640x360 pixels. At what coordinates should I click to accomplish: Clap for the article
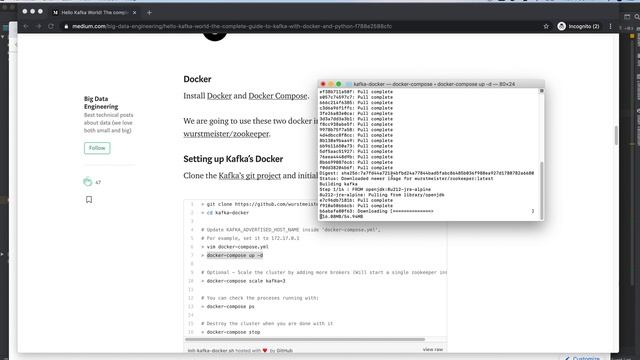point(87,182)
